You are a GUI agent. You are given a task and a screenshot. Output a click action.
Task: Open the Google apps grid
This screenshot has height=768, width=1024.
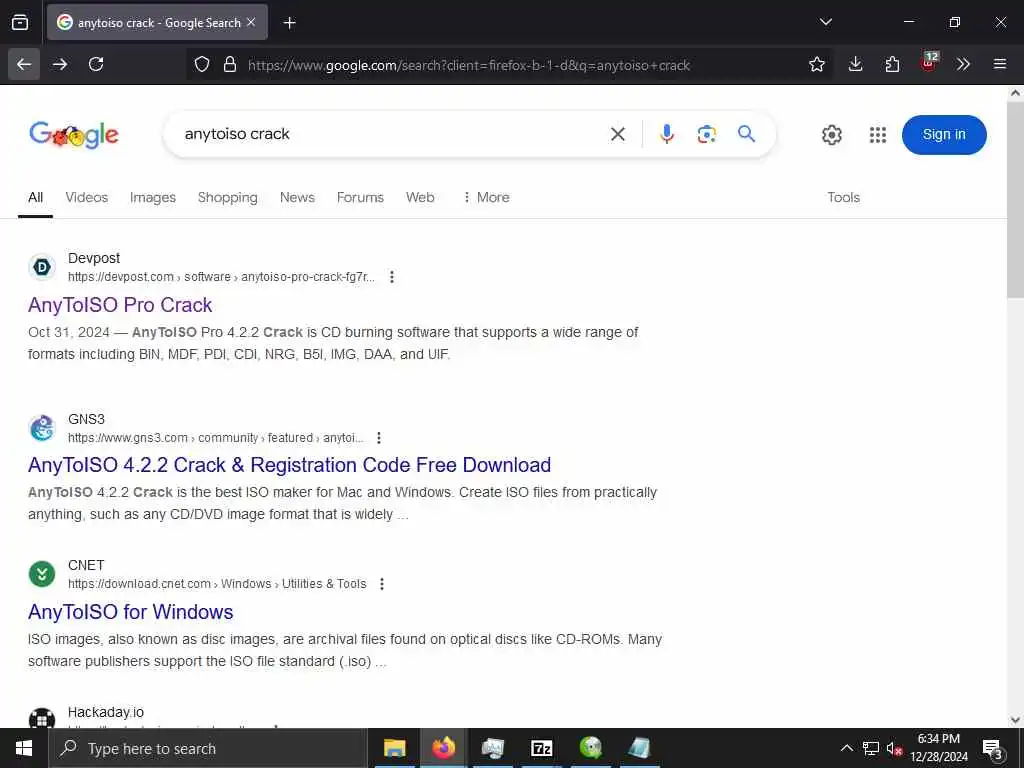click(878, 135)
